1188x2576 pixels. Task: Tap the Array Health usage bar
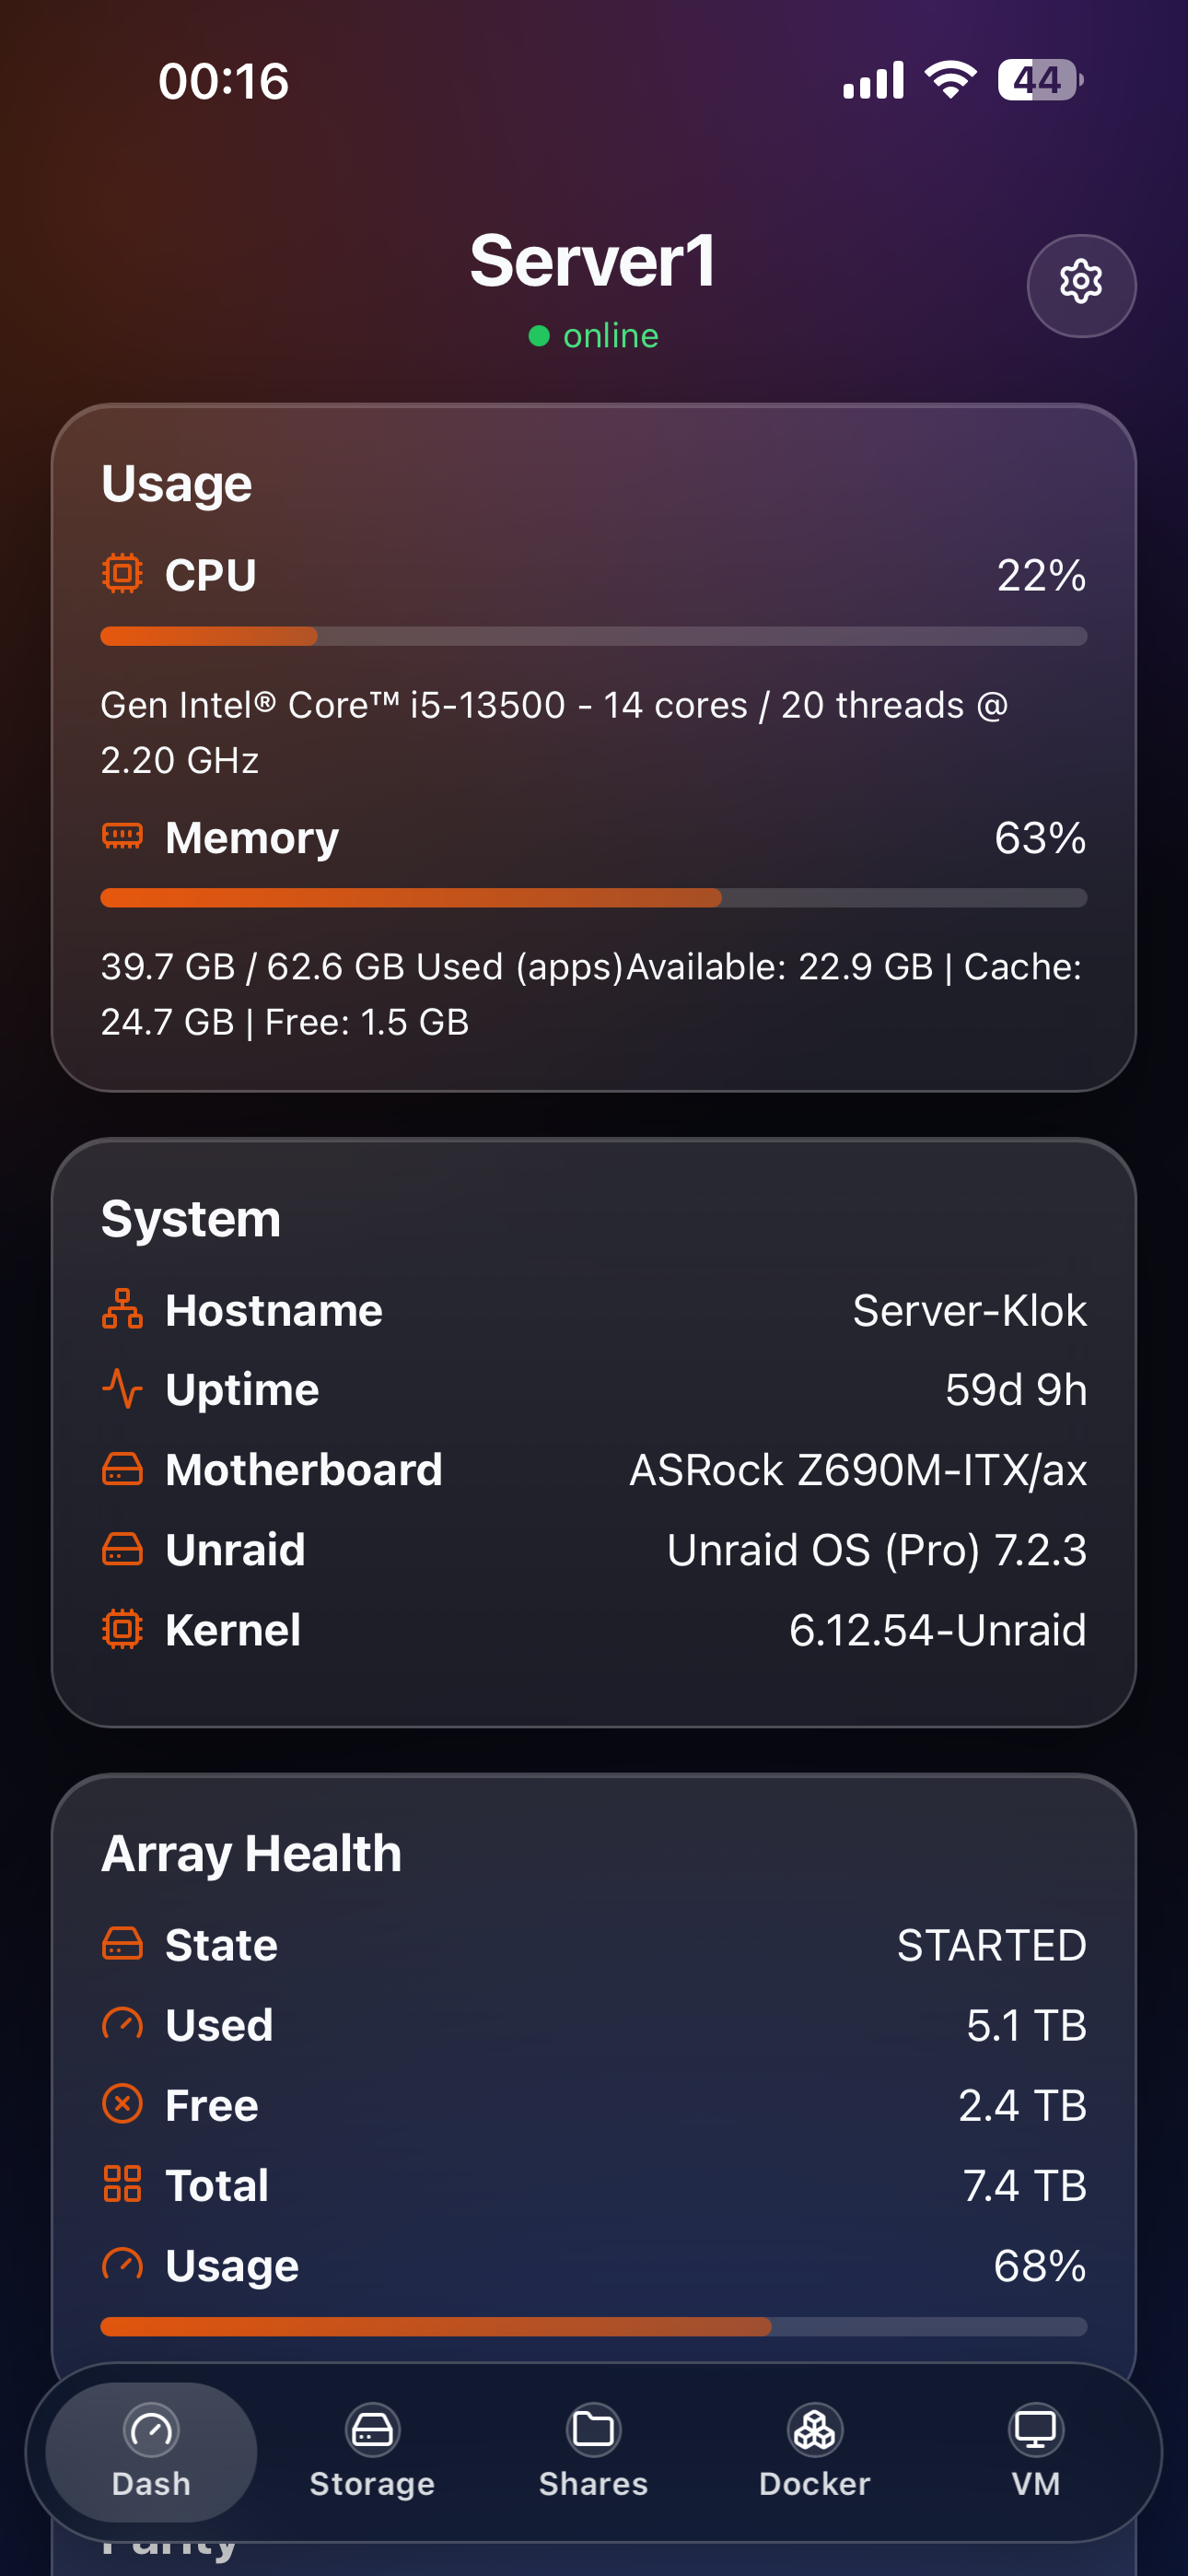click(593, 2326)
